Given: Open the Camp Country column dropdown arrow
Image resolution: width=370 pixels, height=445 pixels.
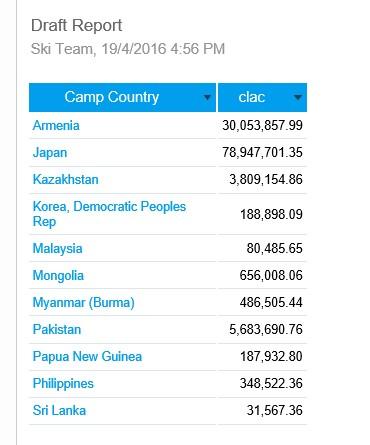Looking at the screenshot, I should 207,97.
